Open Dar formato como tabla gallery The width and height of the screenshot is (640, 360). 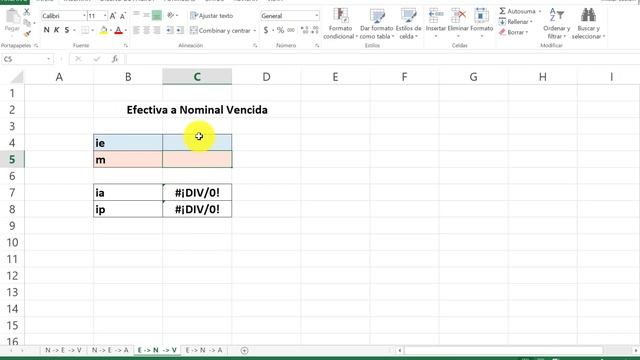[377, 24]
